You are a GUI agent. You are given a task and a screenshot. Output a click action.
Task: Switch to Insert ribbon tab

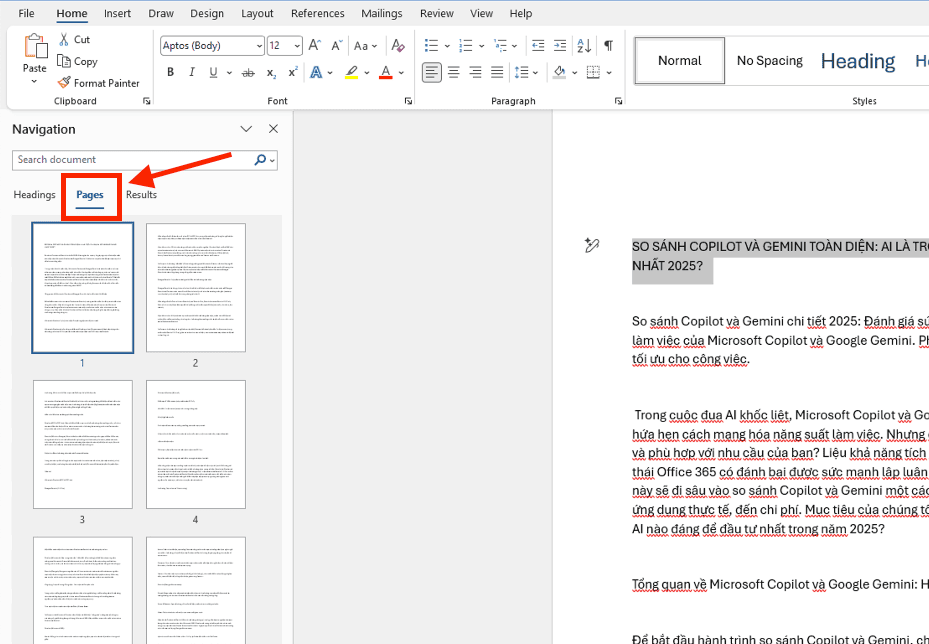[117, 14]
